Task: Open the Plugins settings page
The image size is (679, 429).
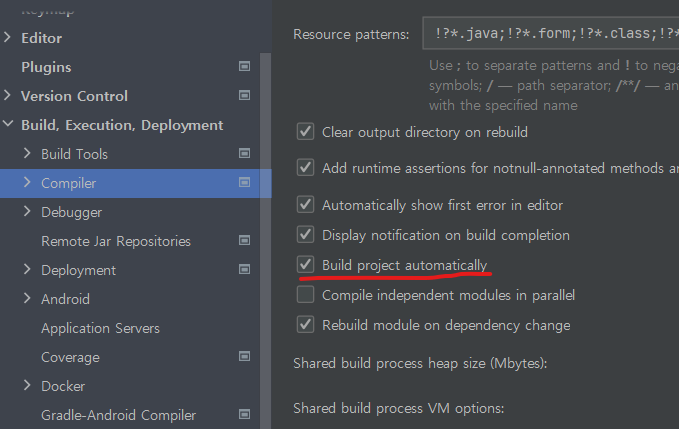Action: click(x=46, y=67)
